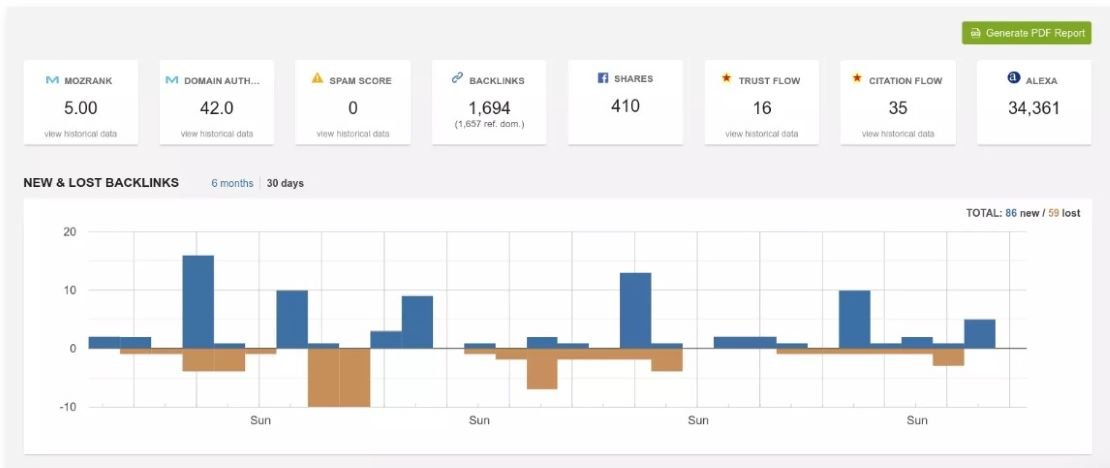Click the printer icon in Generate PDF Report
Screen dimensions: 1110x468
975,33
